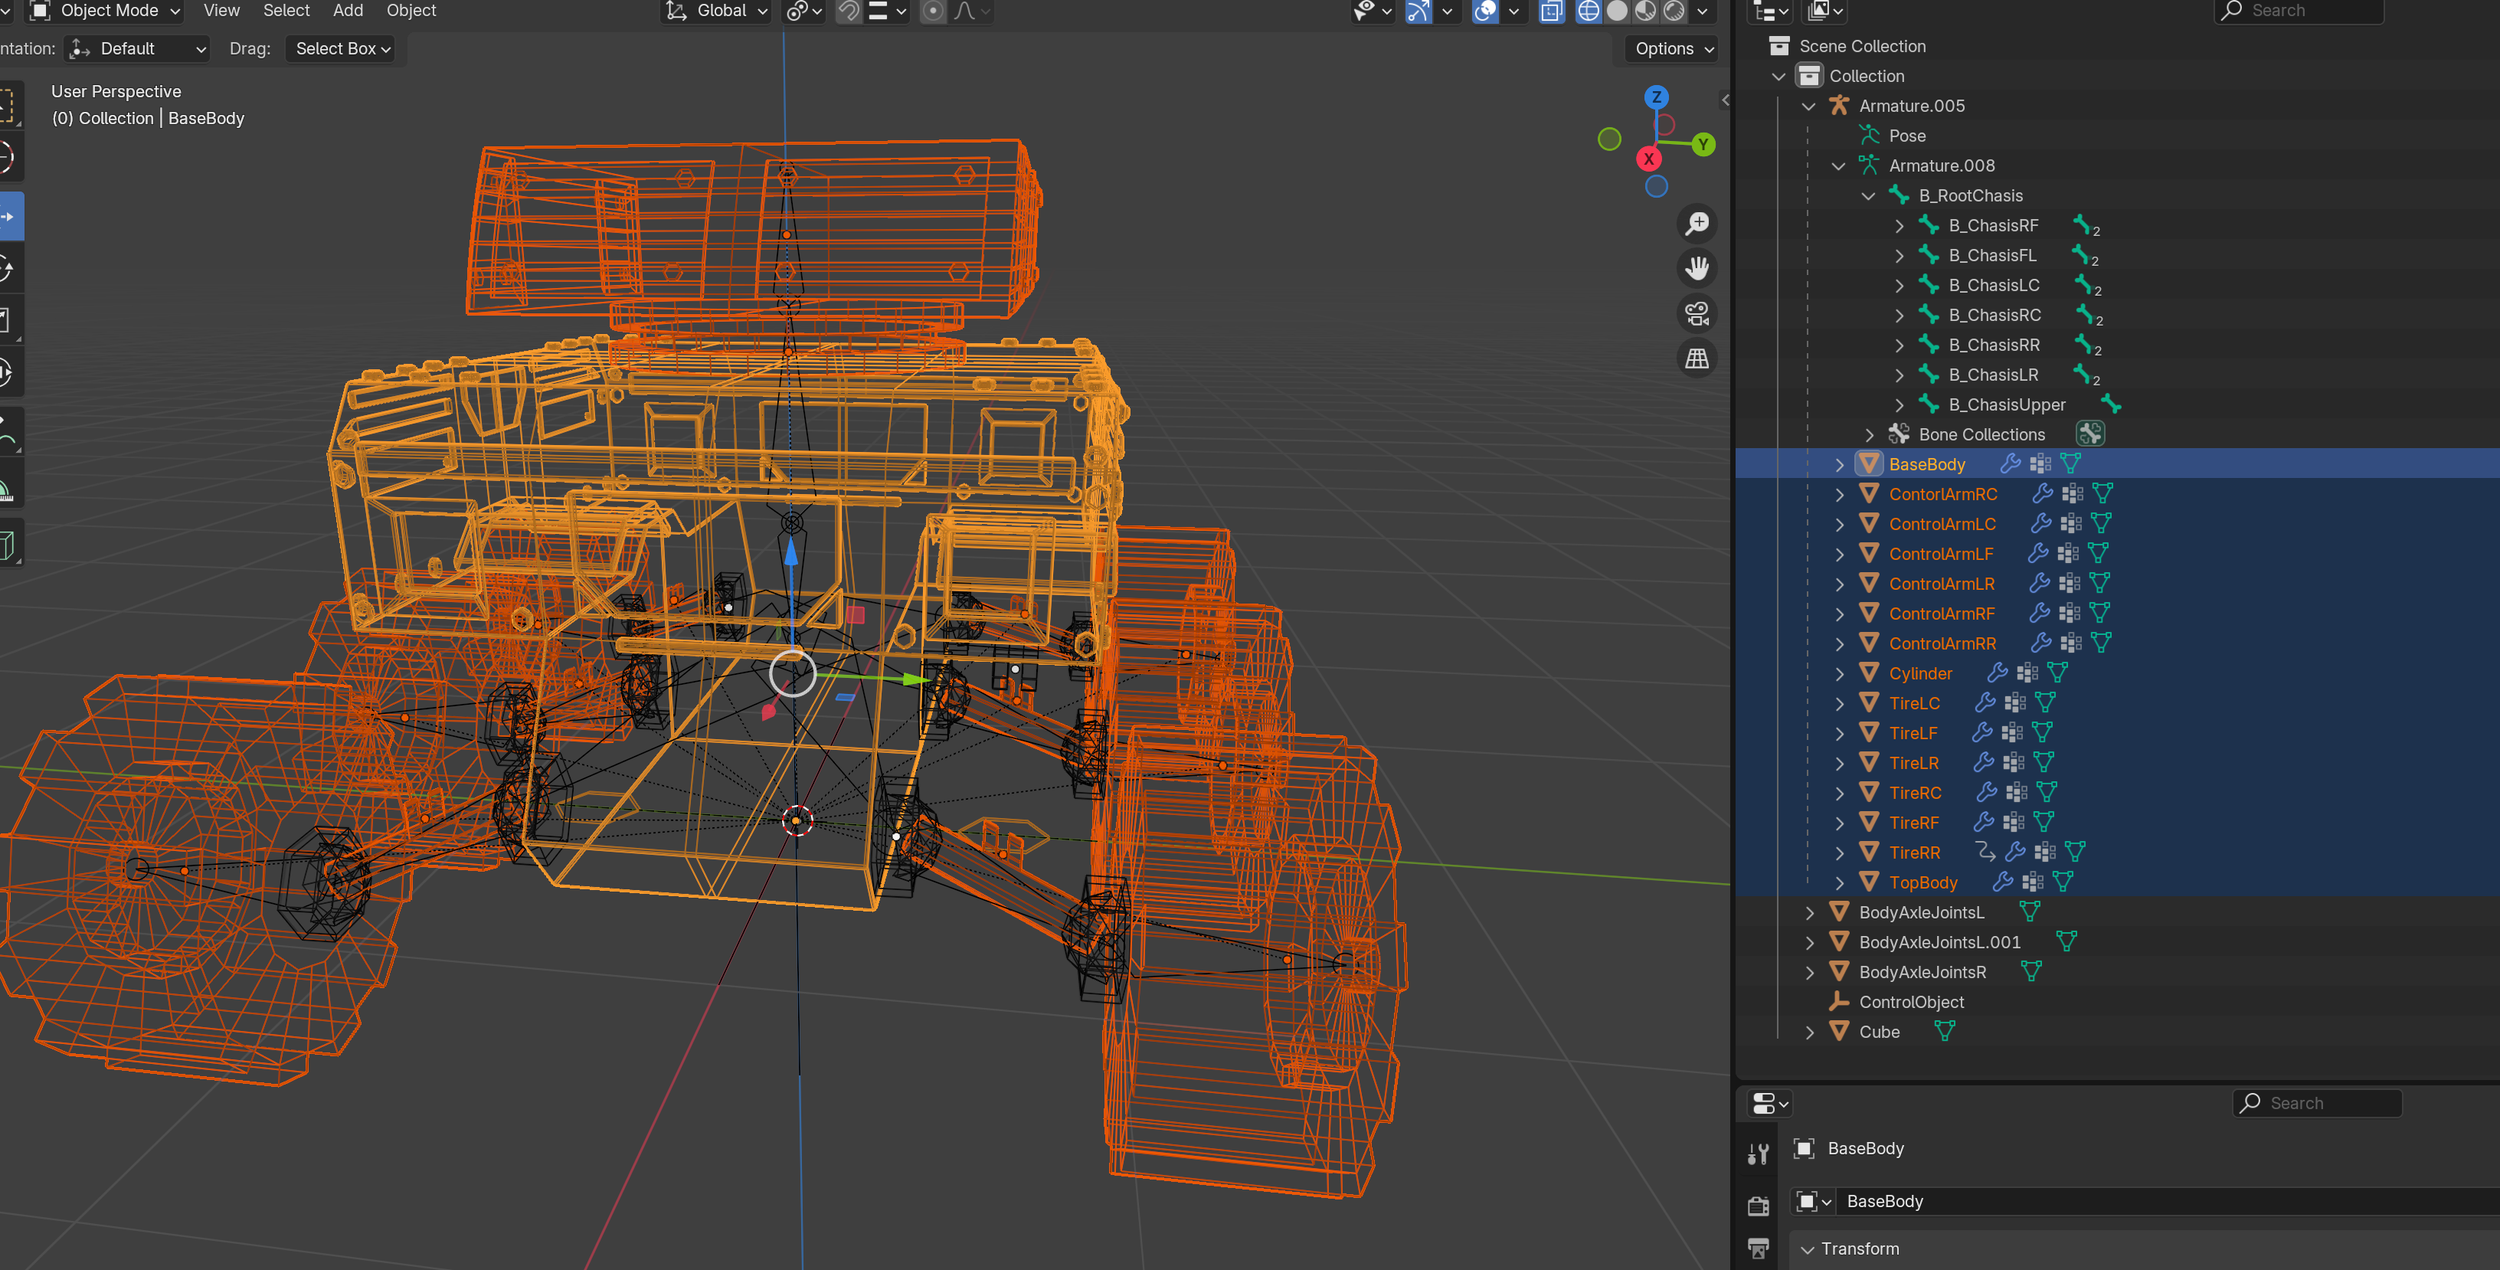Switch perspective/orthographic grid icon

coord(1697,358)
